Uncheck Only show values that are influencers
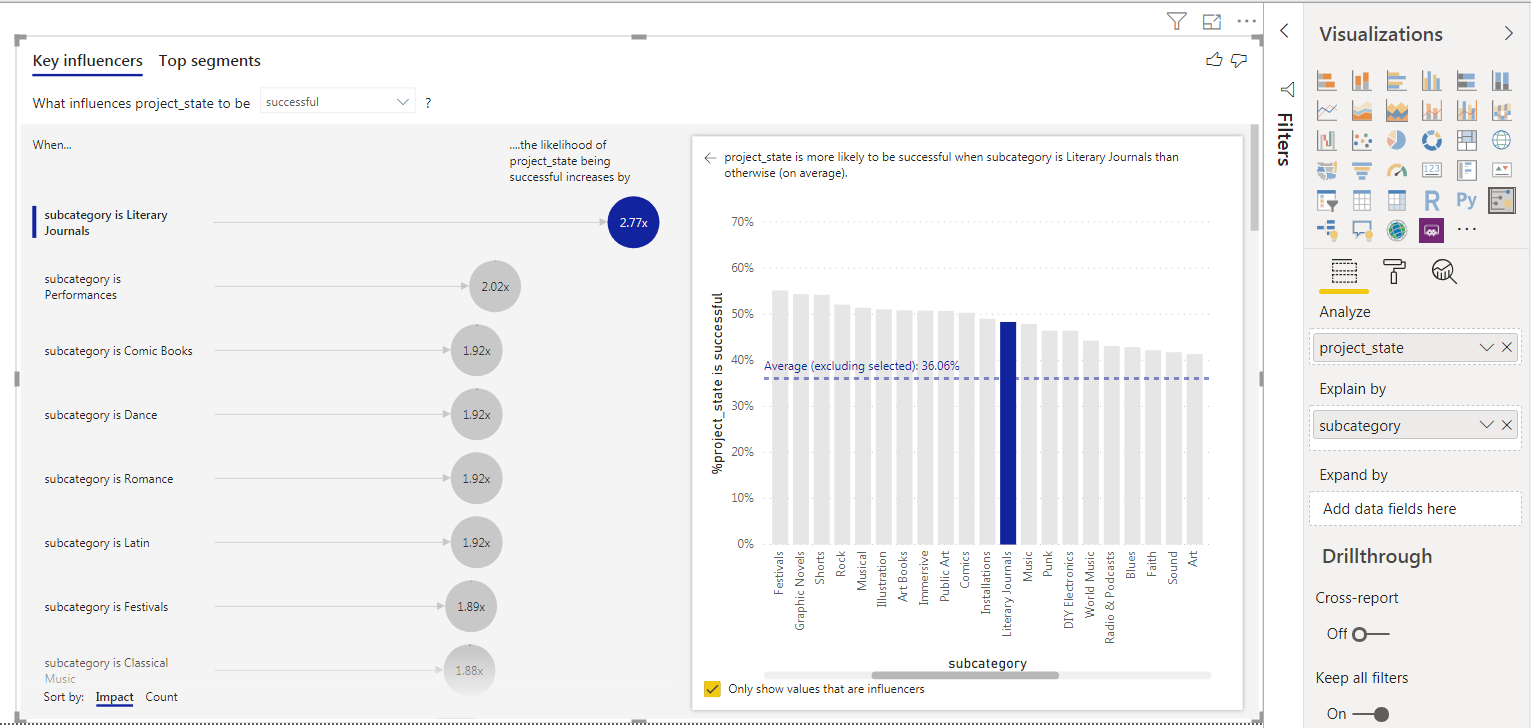Viewport: 1531px width, 728px height. [713, 689]
